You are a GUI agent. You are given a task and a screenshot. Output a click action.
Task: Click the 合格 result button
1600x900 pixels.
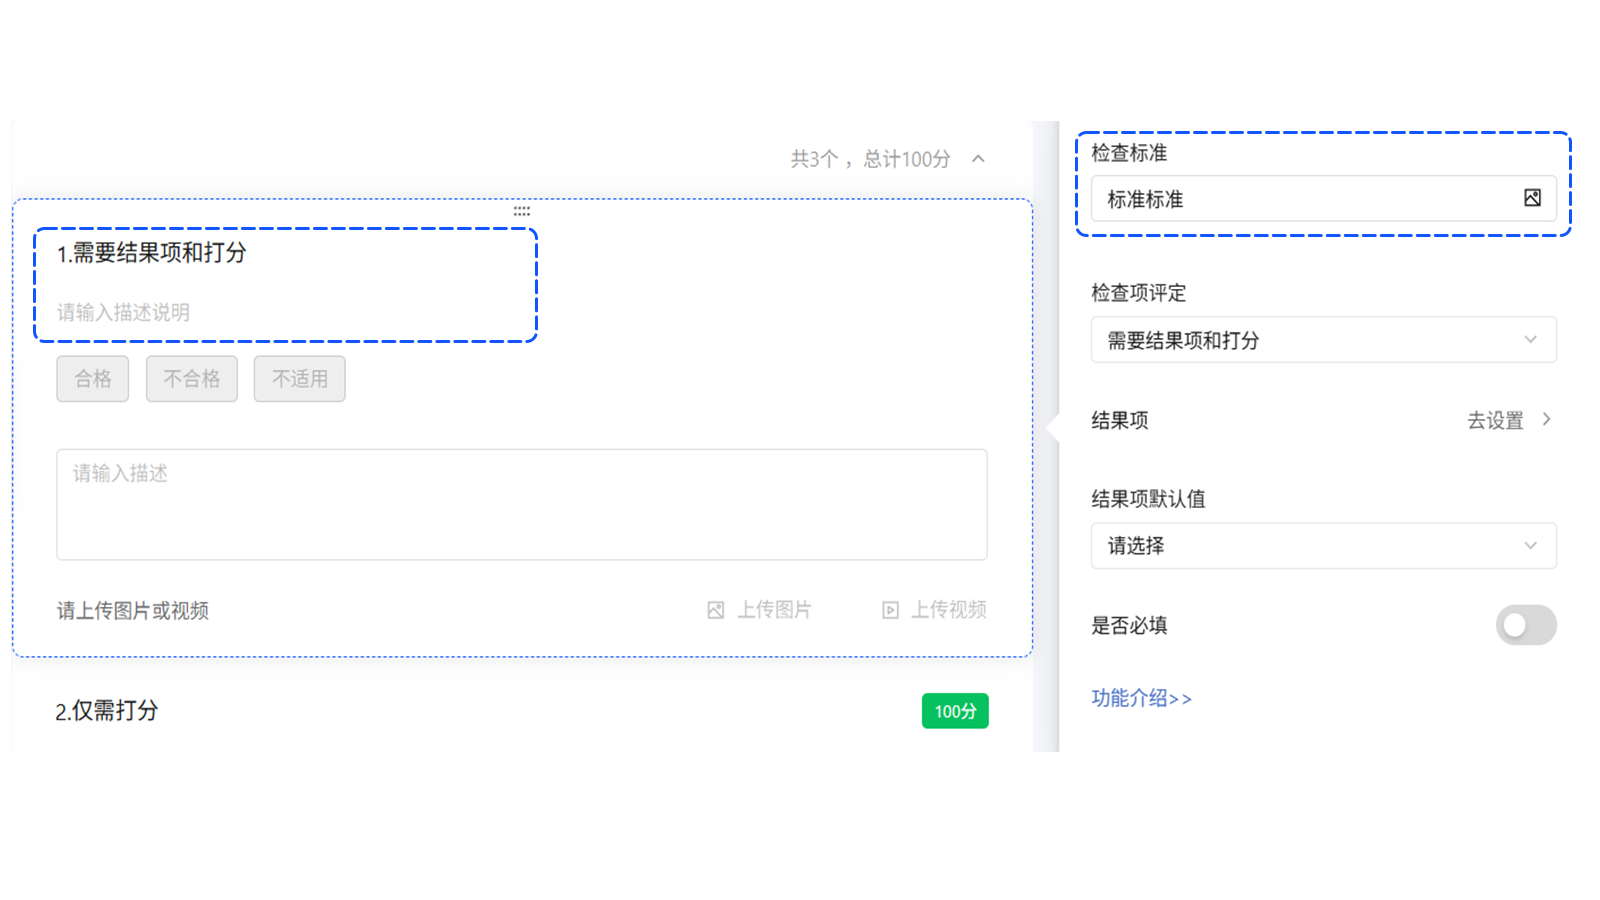point(92,379)
